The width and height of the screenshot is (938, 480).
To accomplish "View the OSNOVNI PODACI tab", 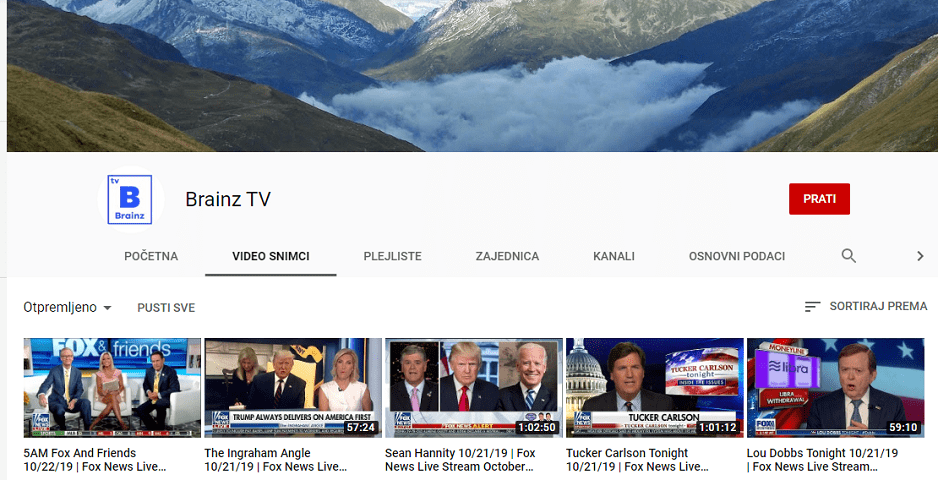I will click(x=737, y=256).
